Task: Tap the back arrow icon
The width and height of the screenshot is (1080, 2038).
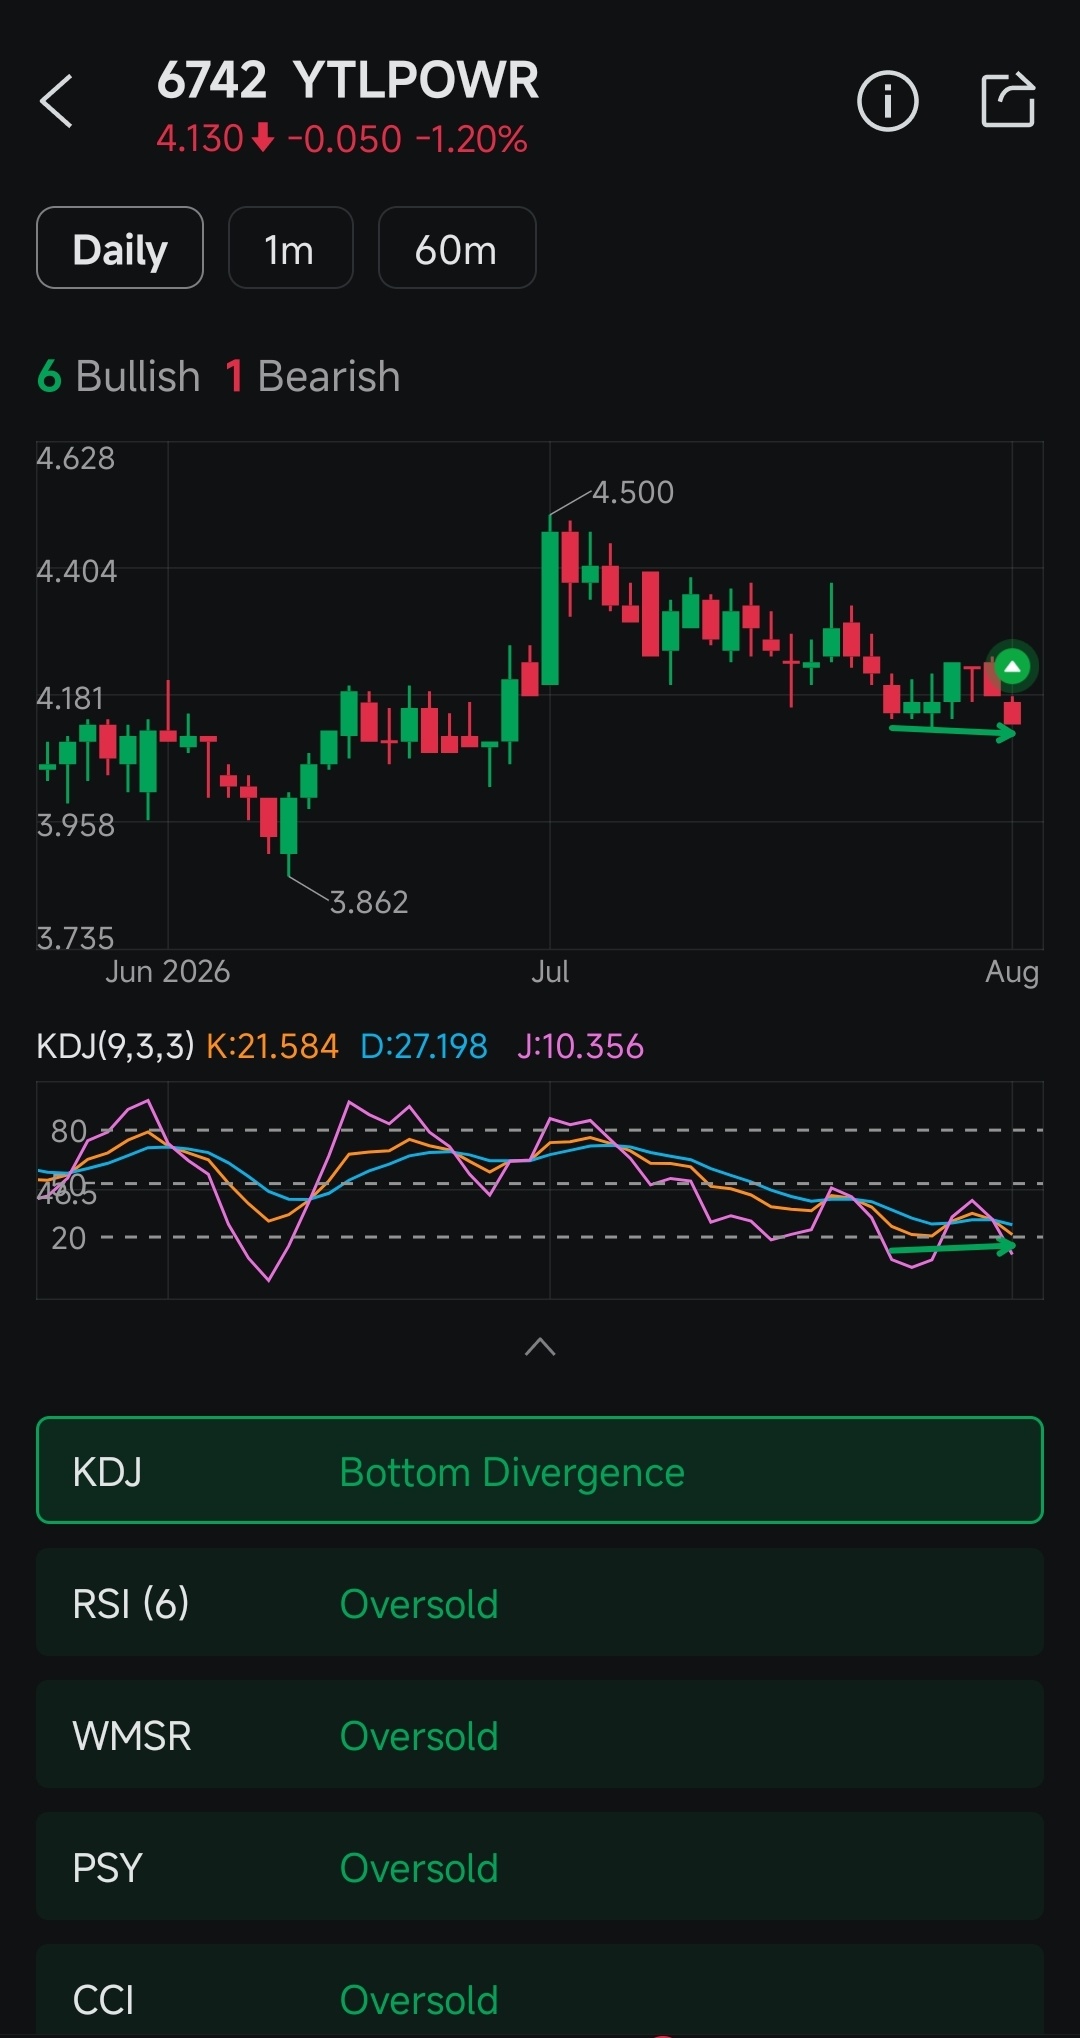Action: click(56, 101)
